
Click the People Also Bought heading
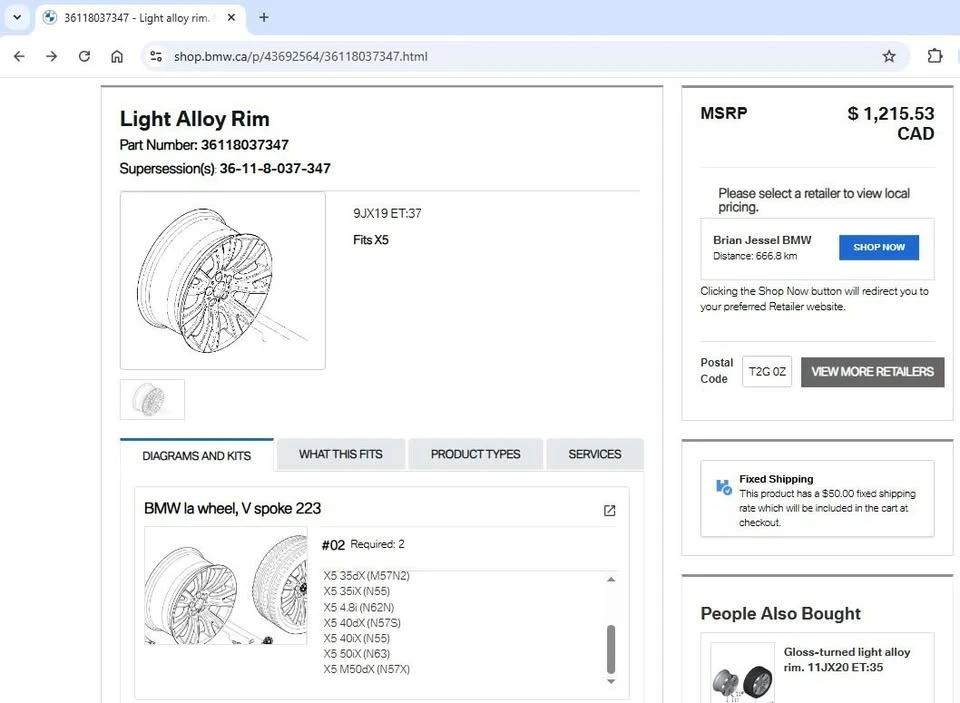pyautogui.click(x=781, y=614)
